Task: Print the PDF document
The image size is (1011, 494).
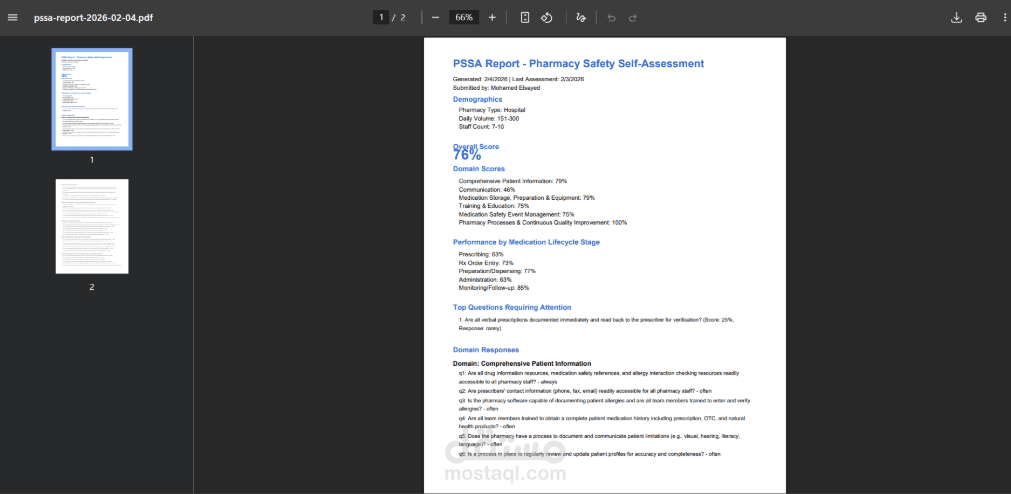Action: click(x=981, y=17)
